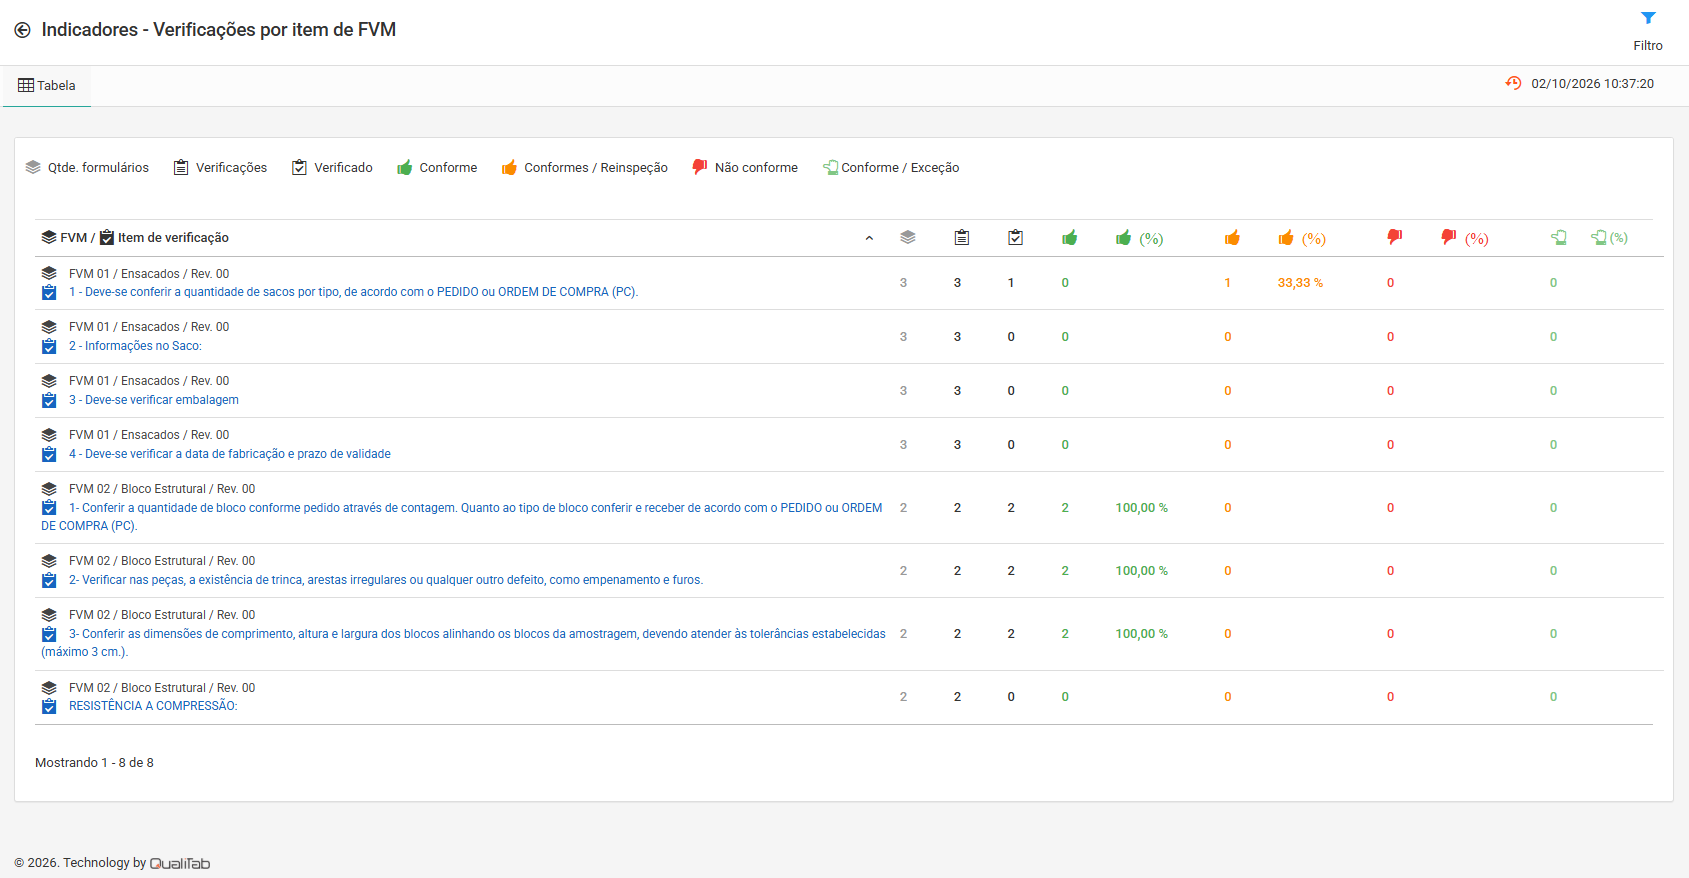Image resolution: width=1689 pixels, height=878 pixels.
Task: Click red Não conforme percentage header
Action: click(1464, 238)
